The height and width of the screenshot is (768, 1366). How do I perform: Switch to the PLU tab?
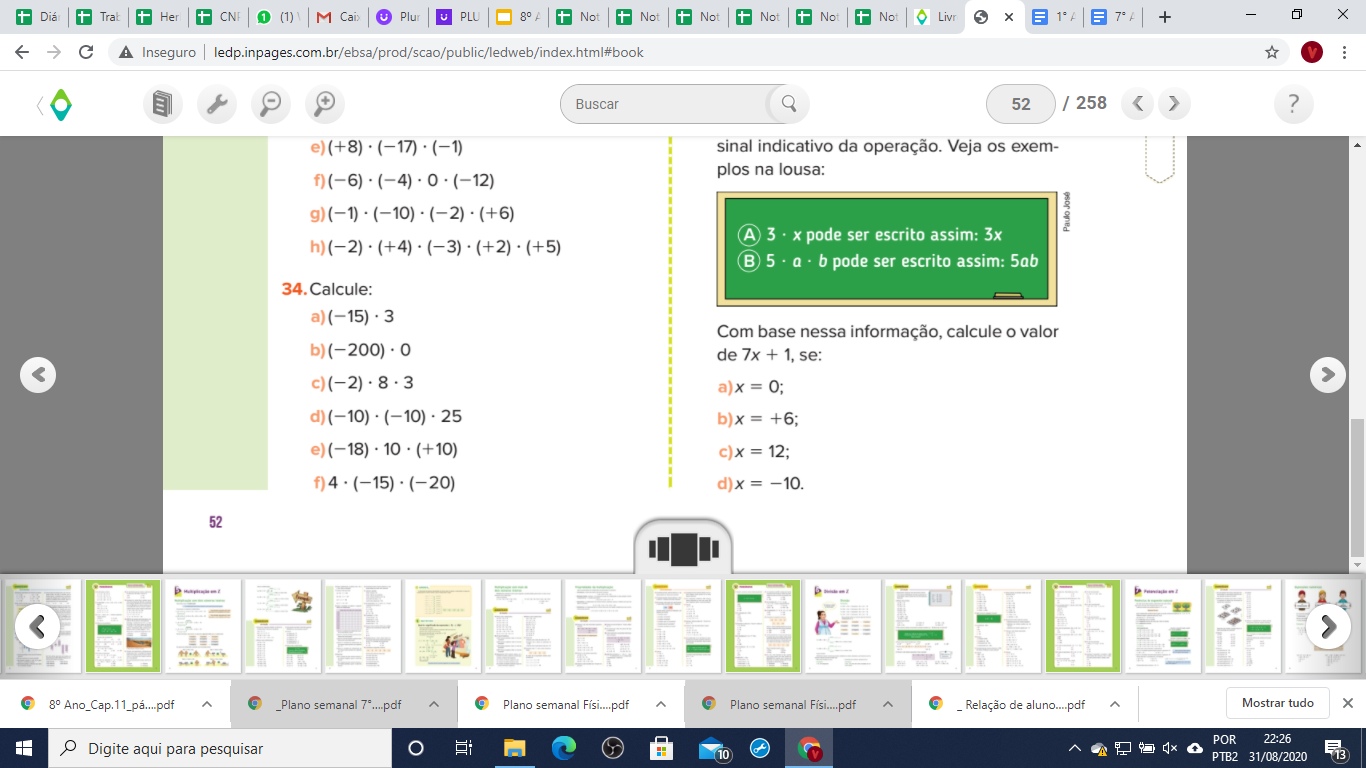(457, 17)
